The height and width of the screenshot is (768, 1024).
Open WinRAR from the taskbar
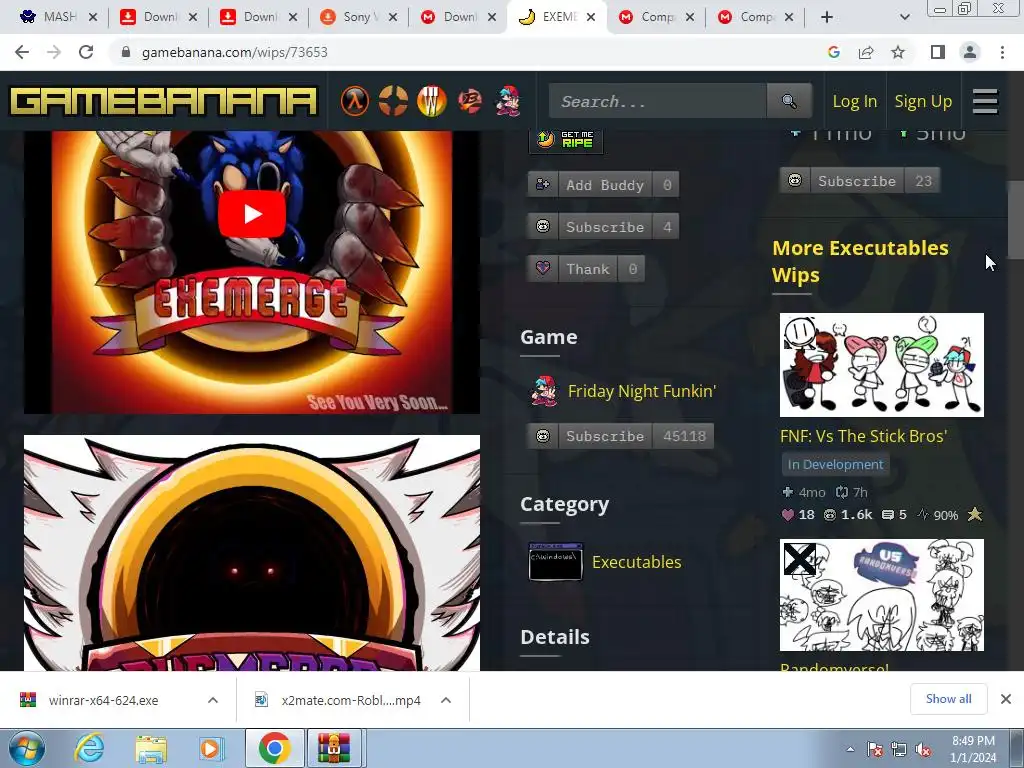334,748
